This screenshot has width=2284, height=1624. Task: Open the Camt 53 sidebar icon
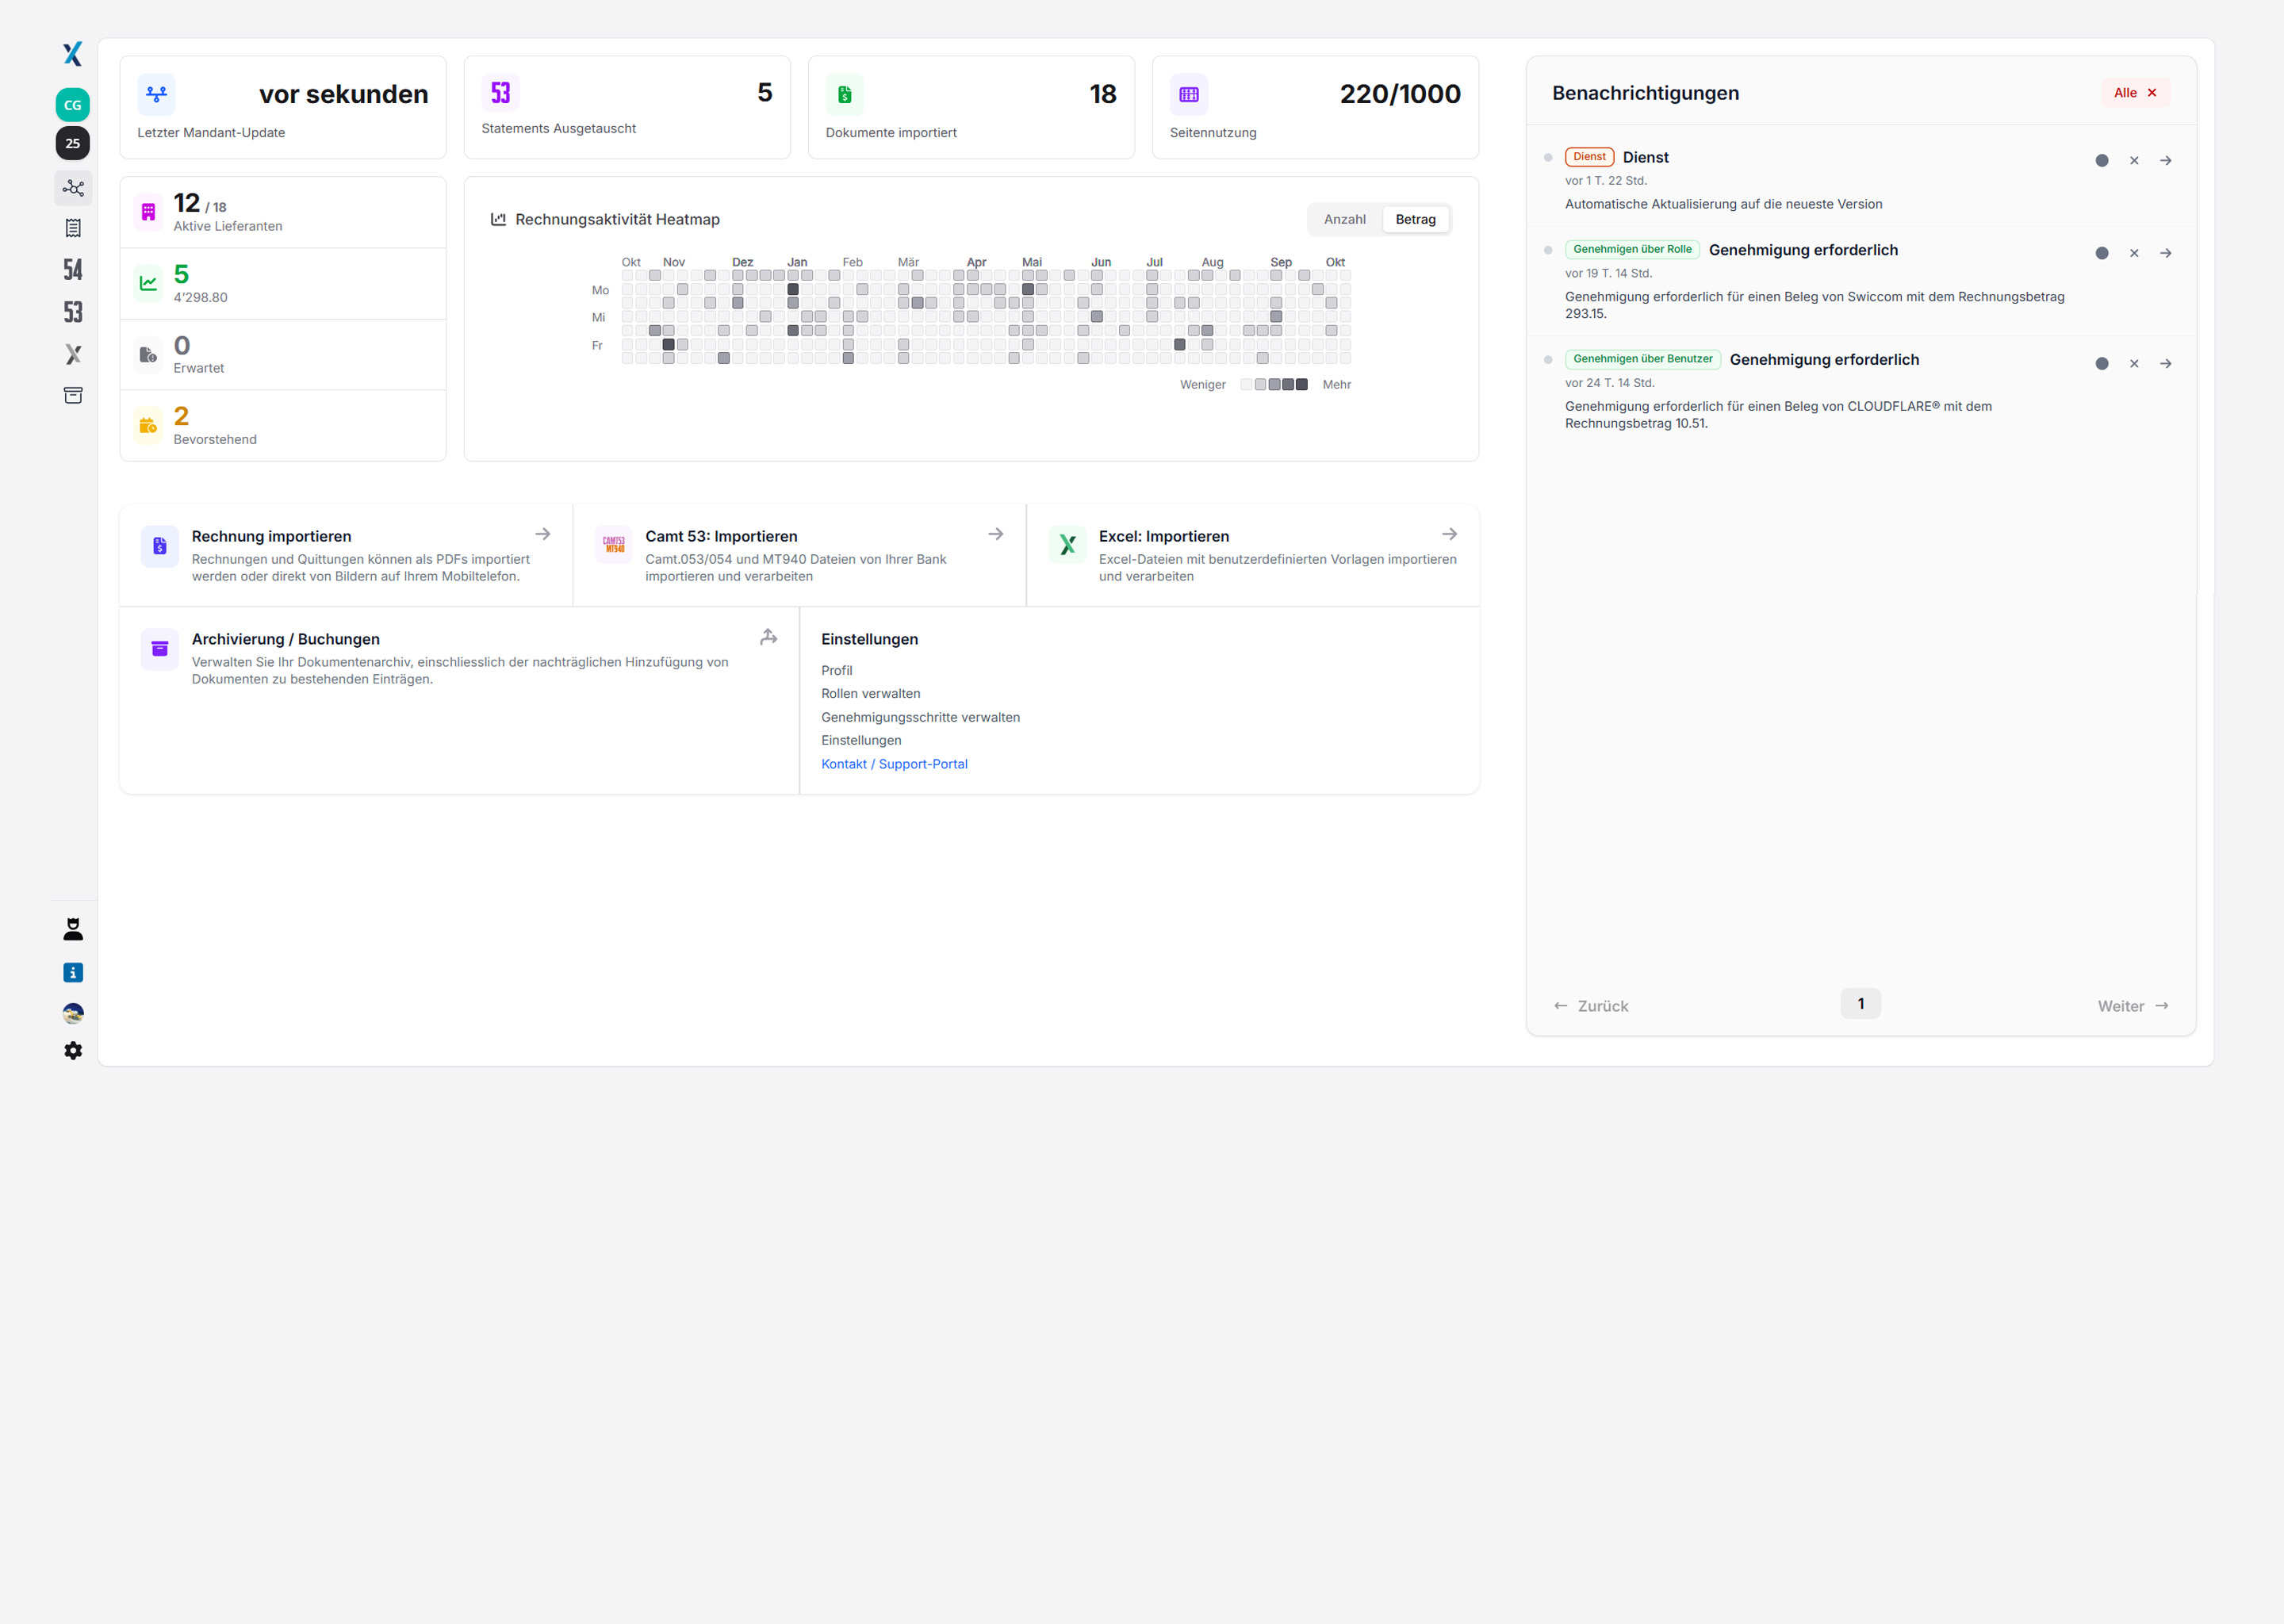coord(73,312)
